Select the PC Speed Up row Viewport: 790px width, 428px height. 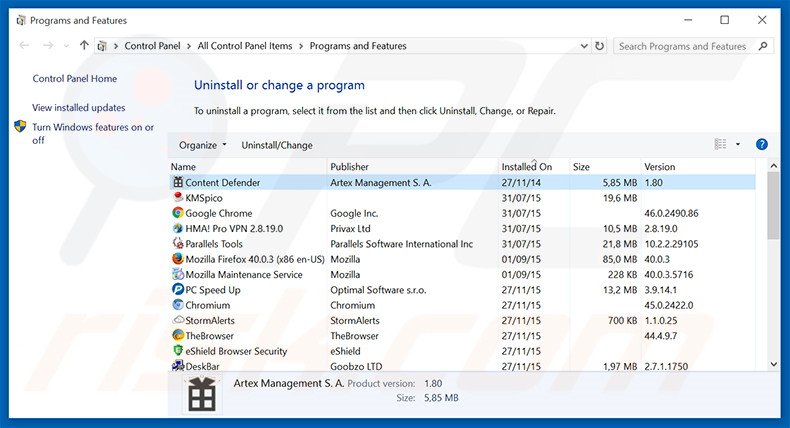(x=462, y=290)
